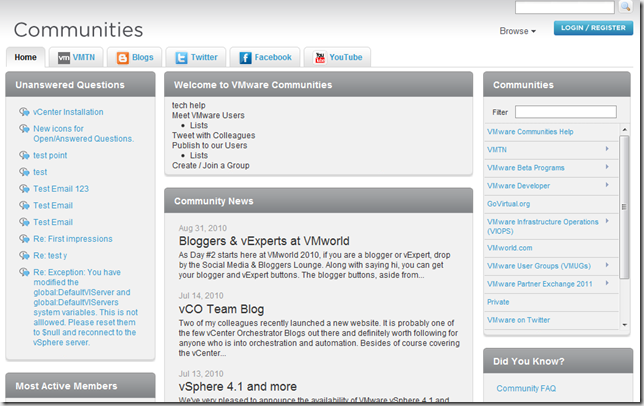Image resolution: width=644 pixels, height=406 pixels.
Task: Click the Facebook f icon
Action: click(245, 57)
